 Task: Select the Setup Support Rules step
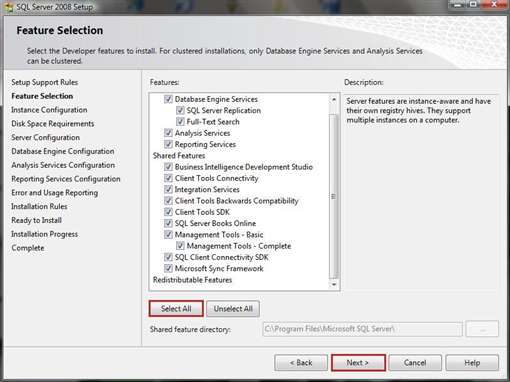coord(45,82)
